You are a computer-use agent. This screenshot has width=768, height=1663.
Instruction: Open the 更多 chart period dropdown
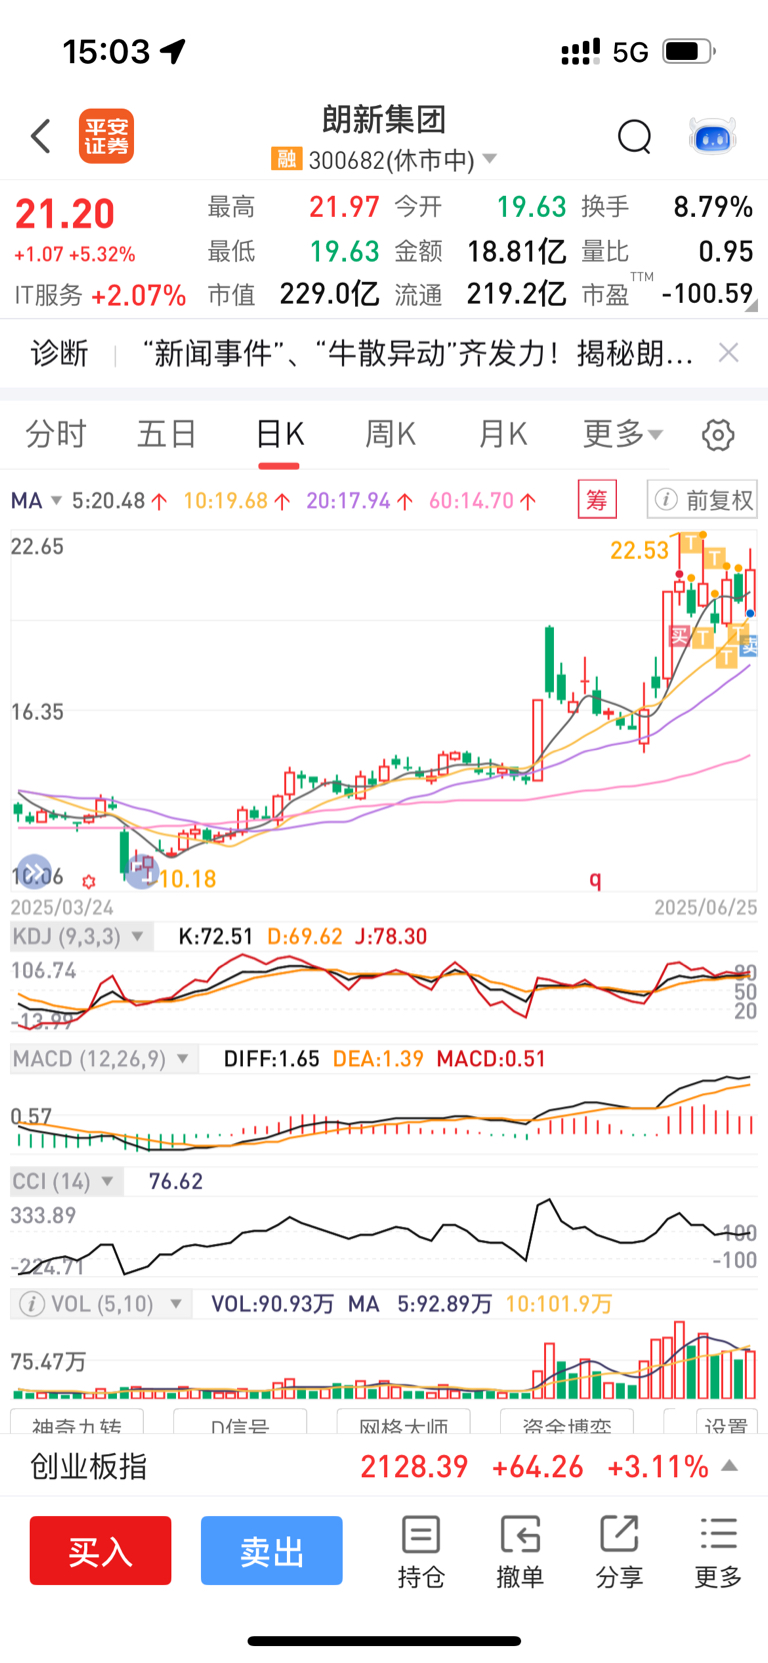click(622, 435)
